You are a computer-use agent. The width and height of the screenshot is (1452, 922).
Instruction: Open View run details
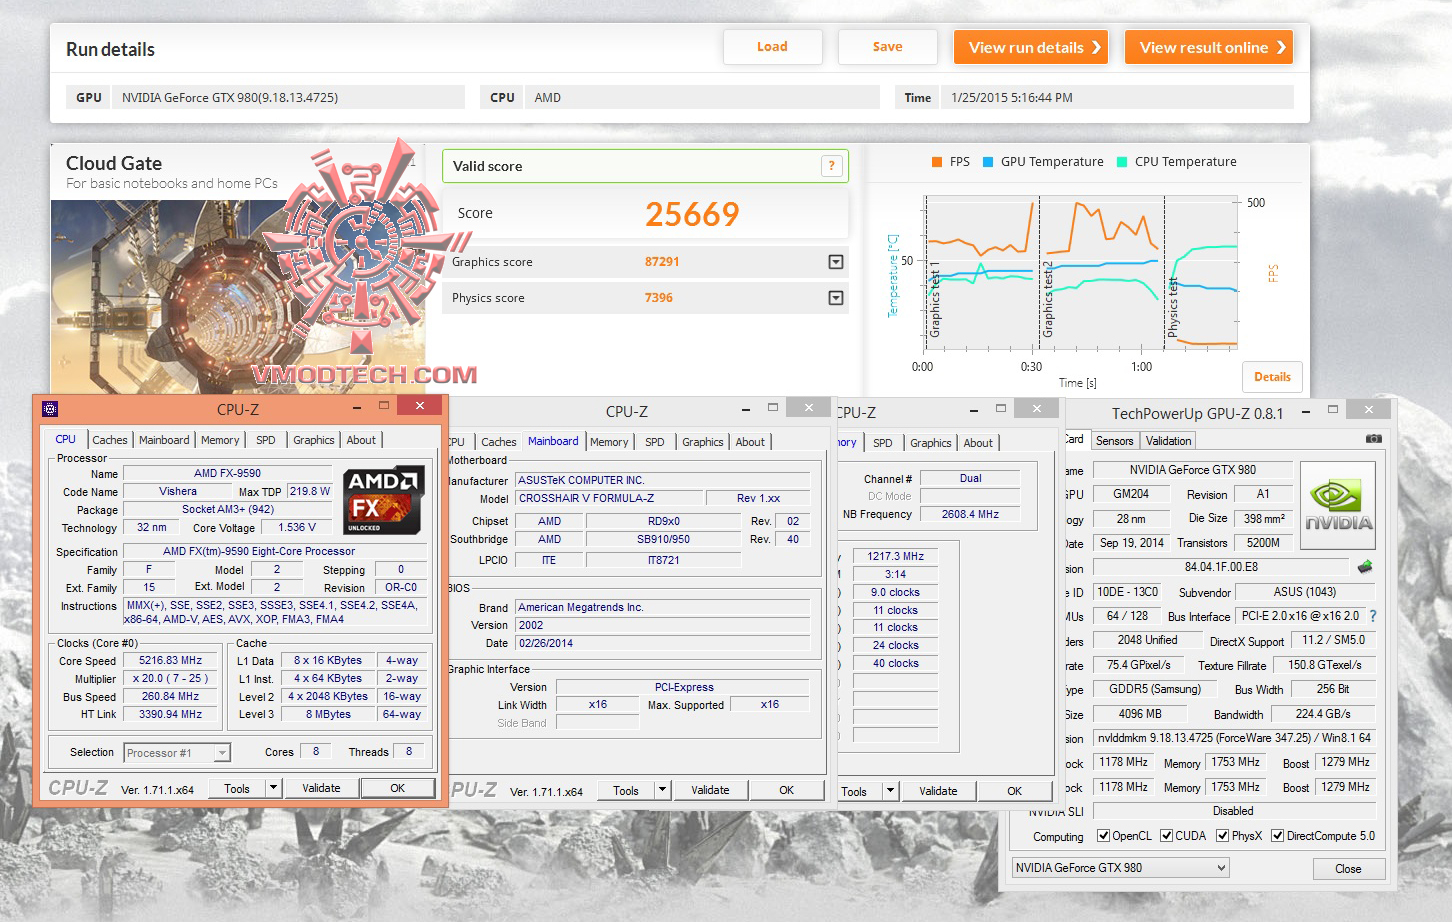point(1031,47)
